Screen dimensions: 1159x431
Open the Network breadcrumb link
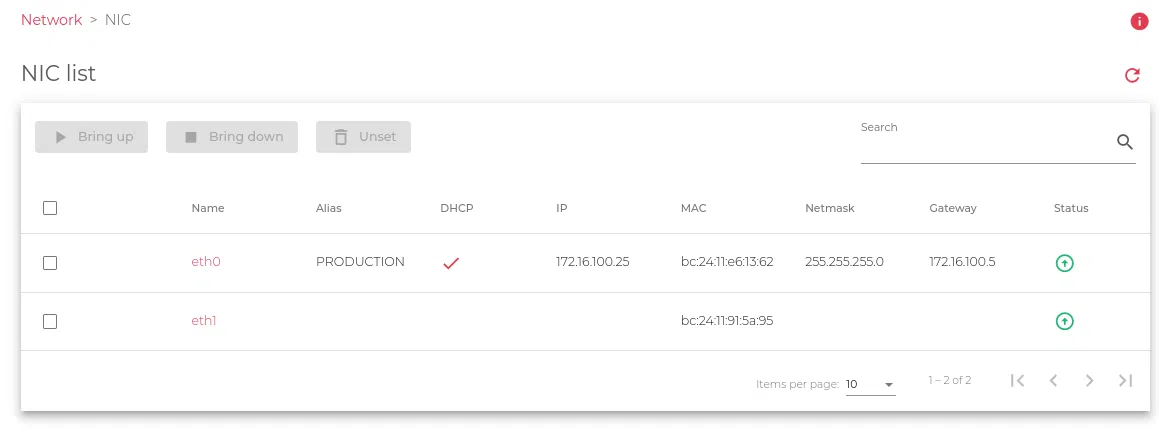[x=51, y=20]
